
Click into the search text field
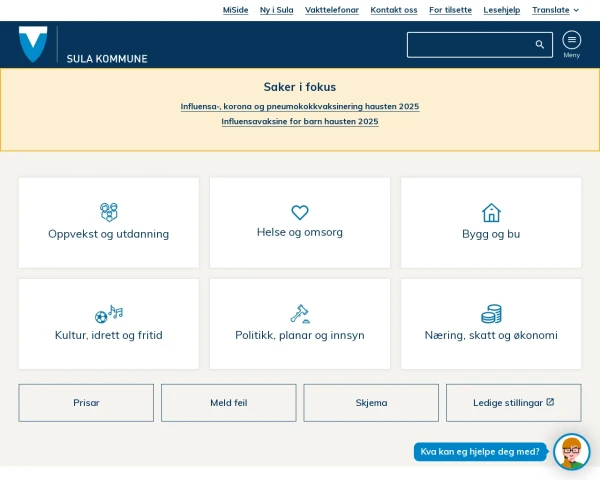pyautogui.click(x=468, y=45)
